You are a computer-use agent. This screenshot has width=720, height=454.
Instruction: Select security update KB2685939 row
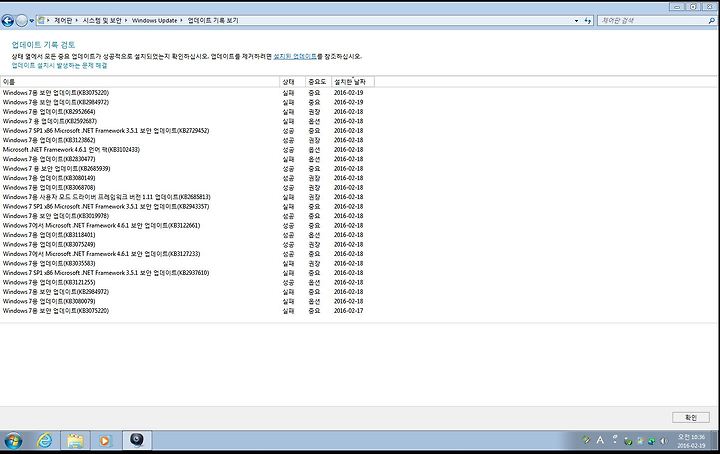[187, 168]
